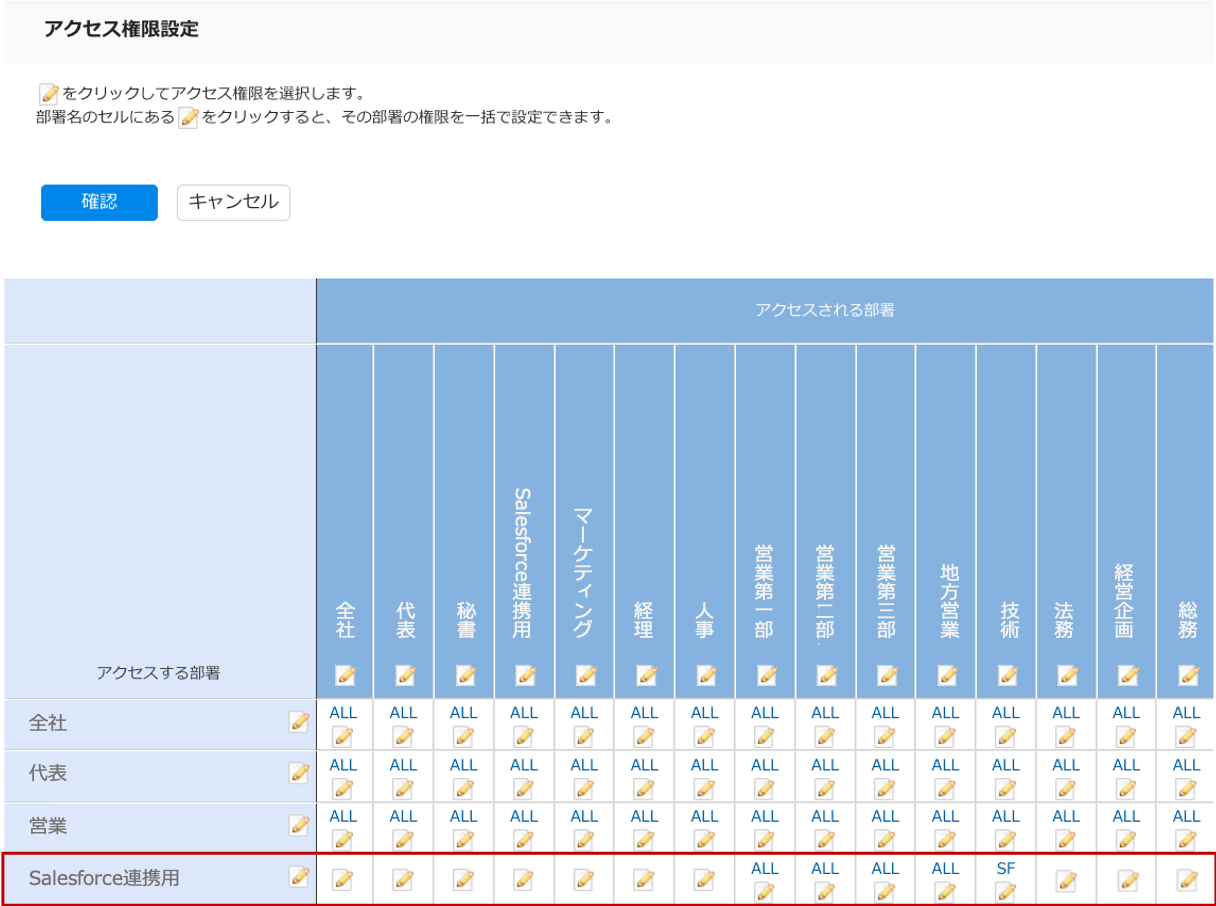Edit Salesforce連携用 row permission for 営業第一部
This screenshot has height=906, width=1216.
tap(765, 890)
